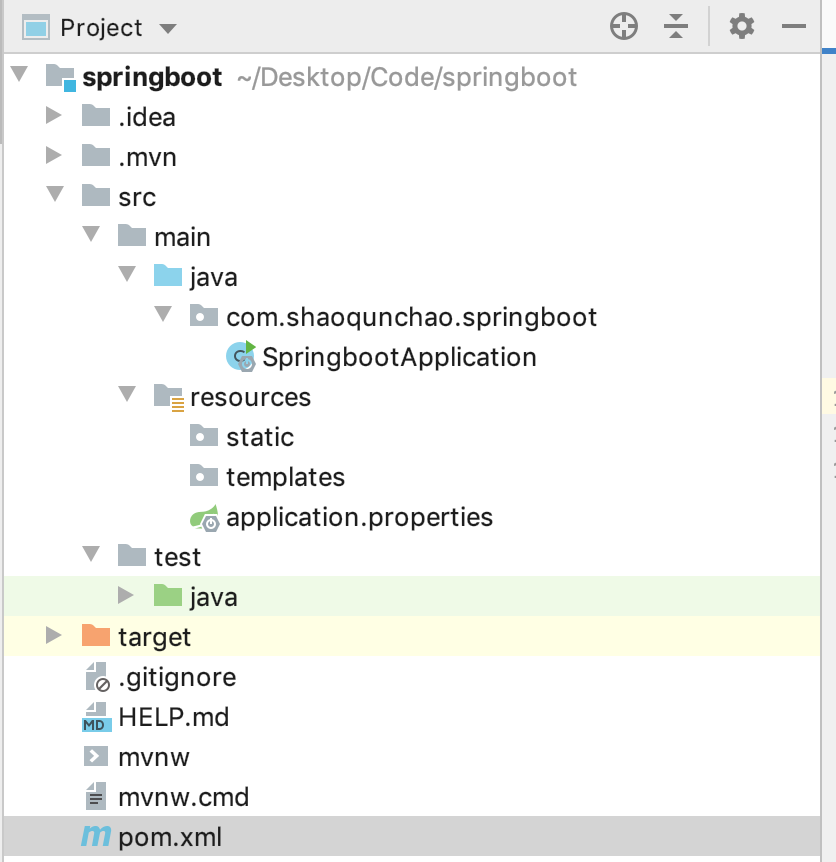Click the Maven pom.xml m icon
This screenshot has width=836, height=862.
(x=96, y=836)
